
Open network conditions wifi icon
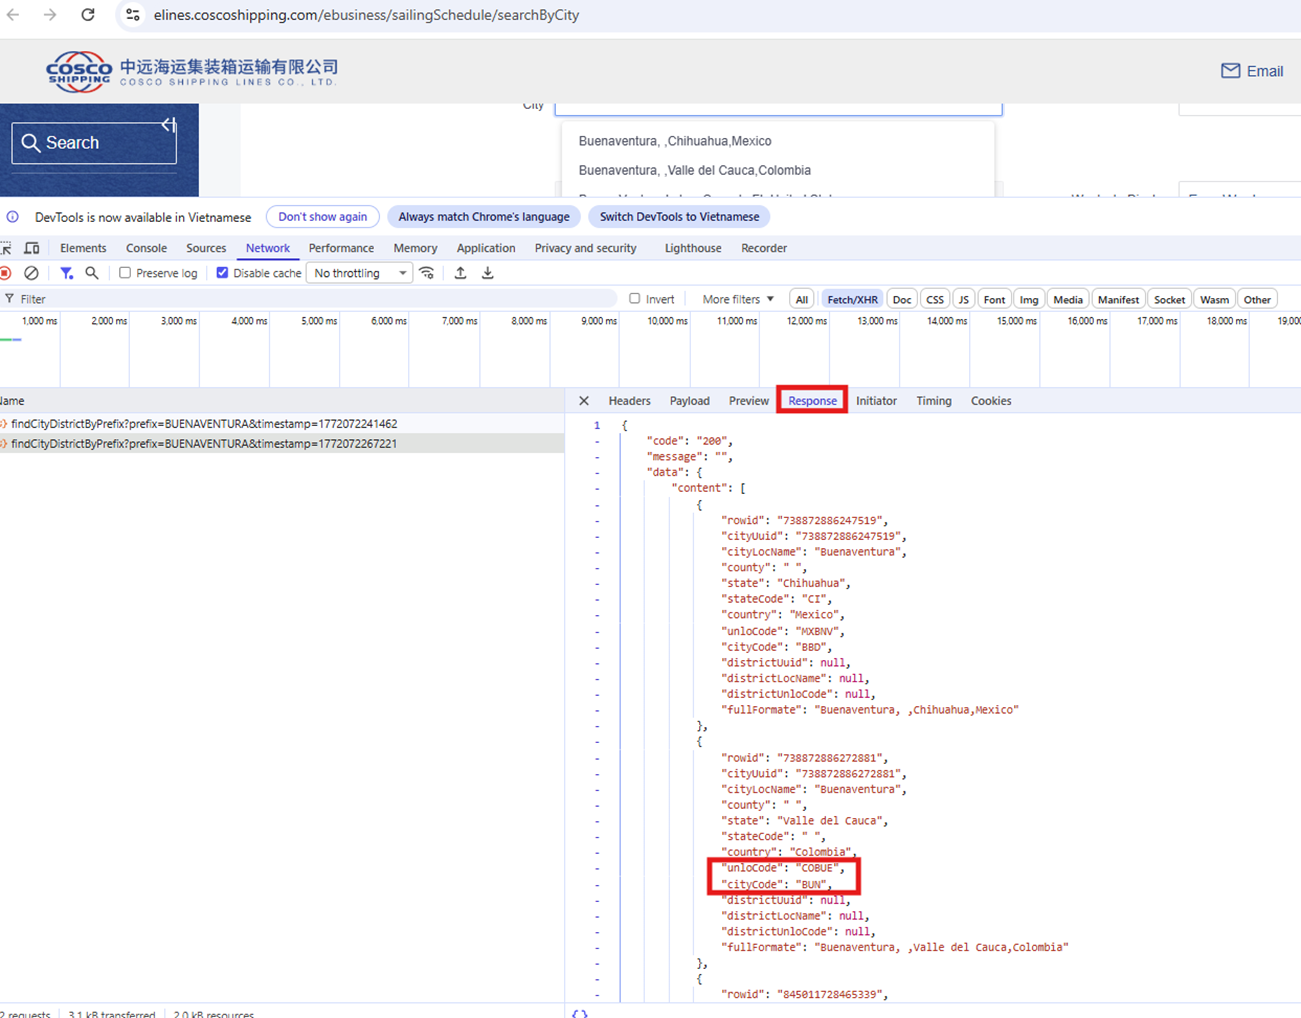point(427,273)
